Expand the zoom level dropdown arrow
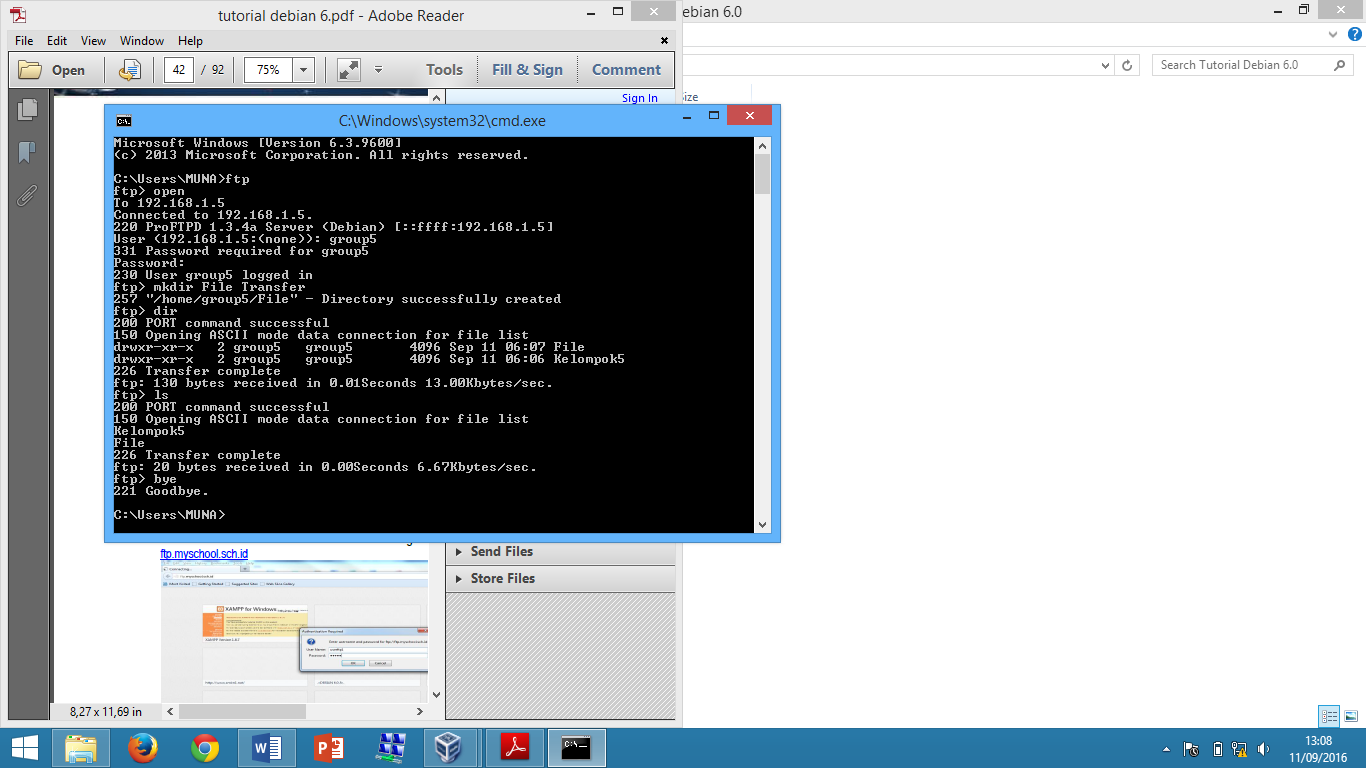The image size is (1366, 768). pyautogui.click(x=304, y=70)
